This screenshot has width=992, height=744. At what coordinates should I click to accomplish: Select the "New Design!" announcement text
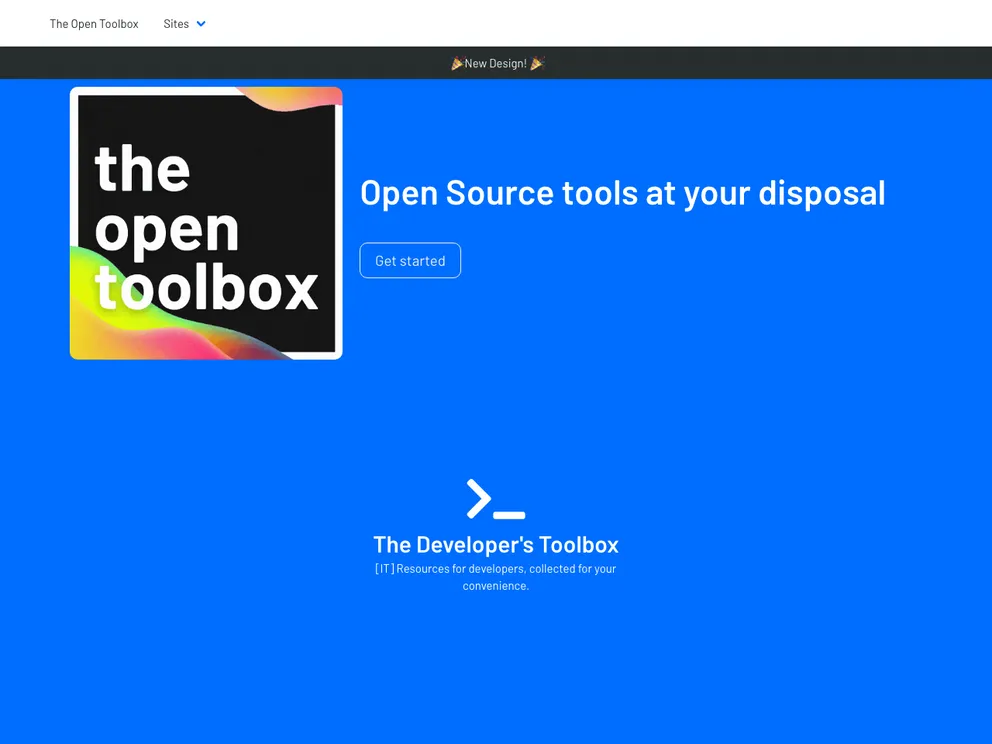pyautogui.click(x=495, y=64)
